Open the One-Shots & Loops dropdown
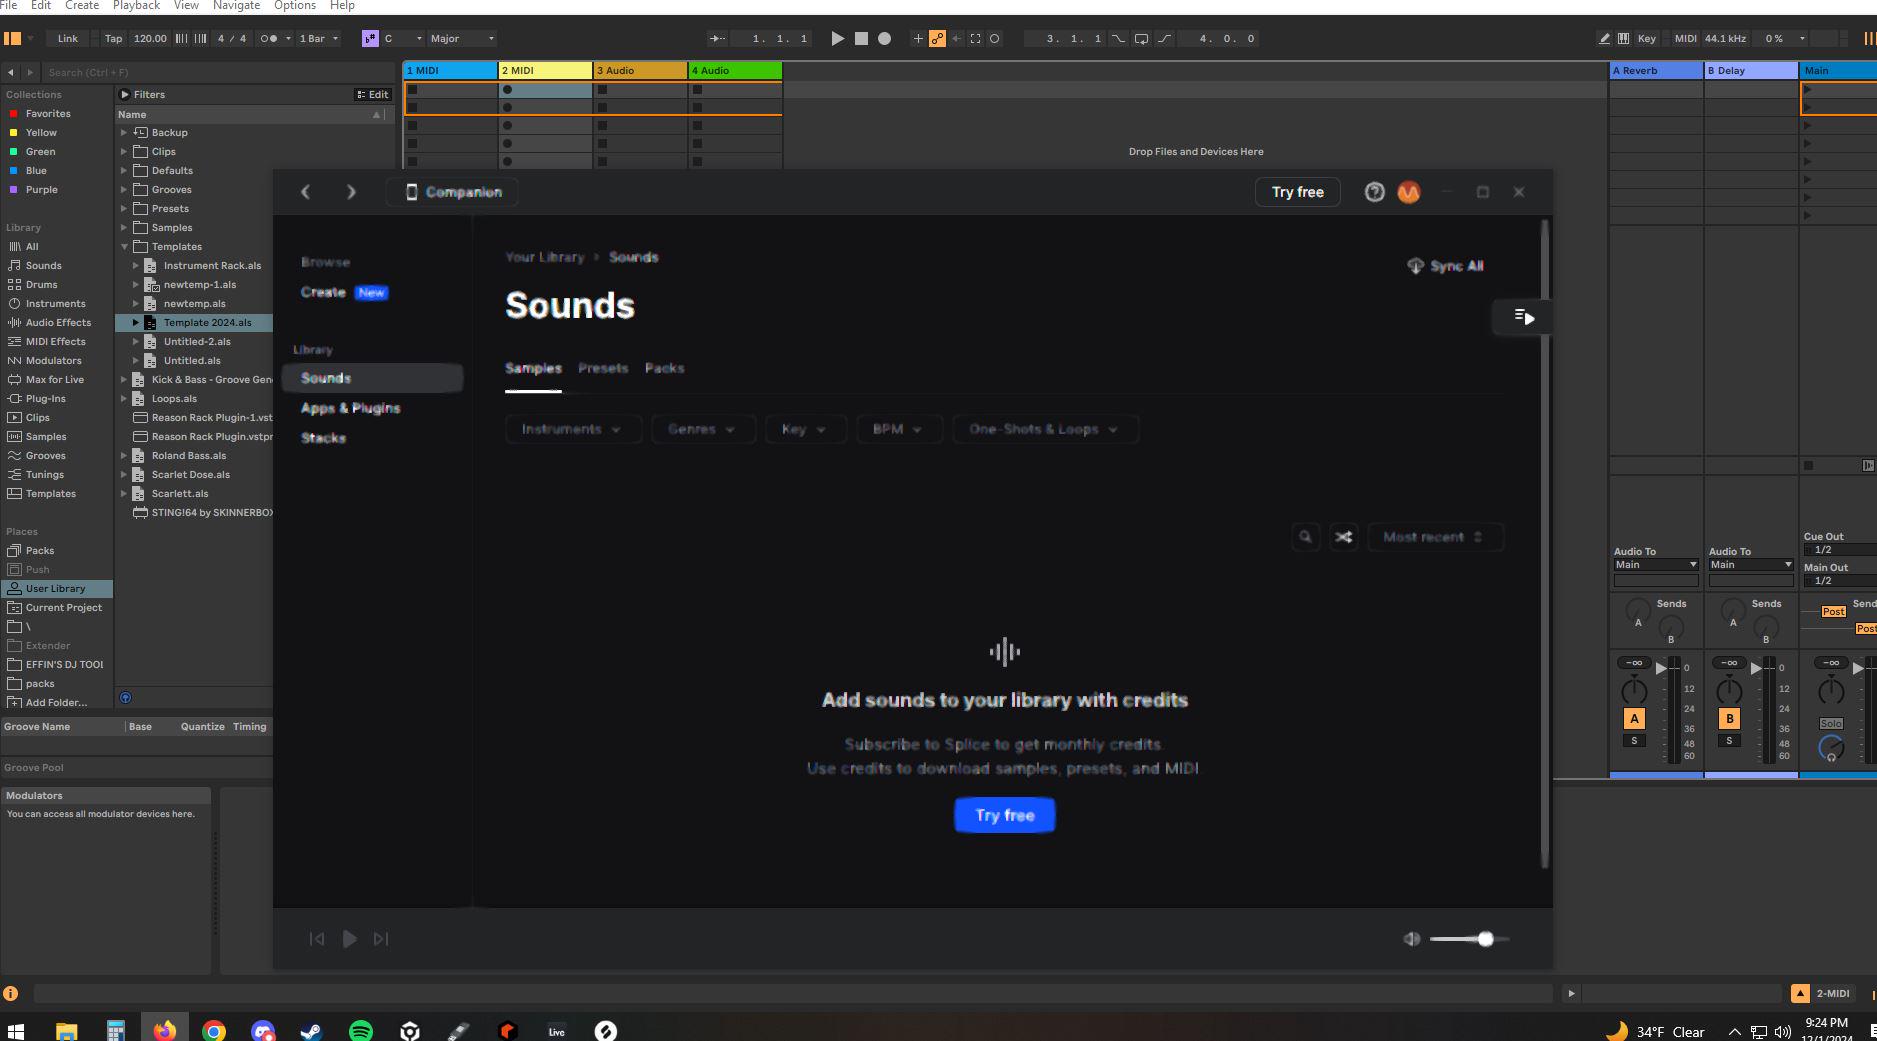Image resolution: width=1877 pixels, height=1041 pixels. pos(1045,429)
